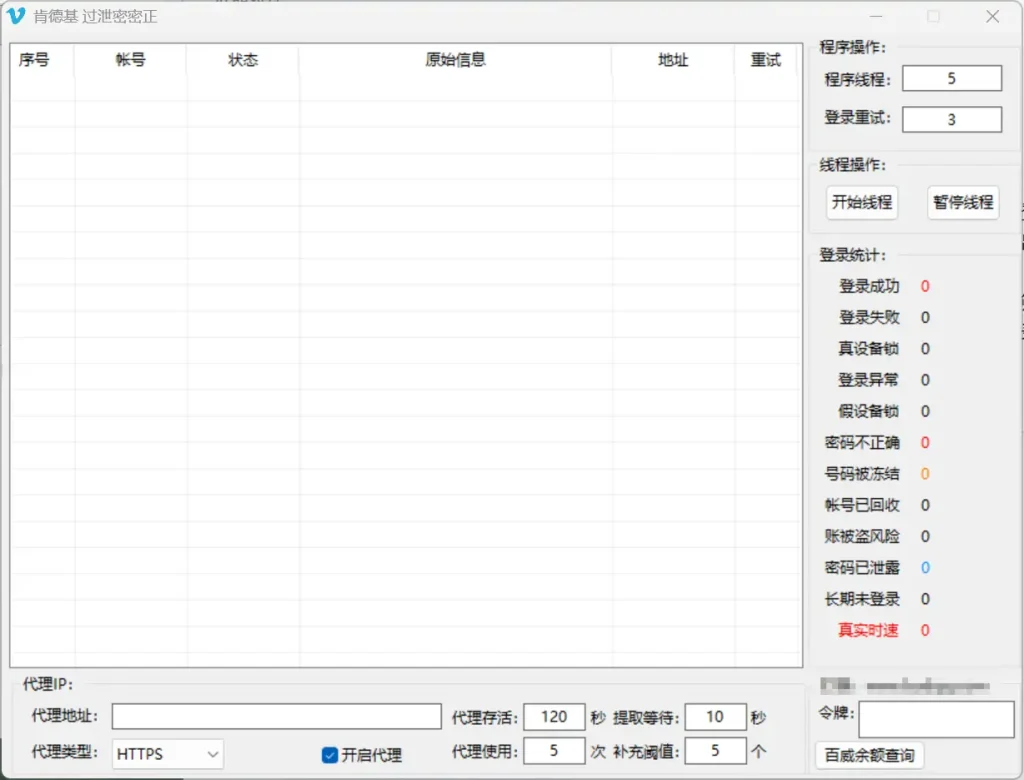Click the 百威余额查询 query button
This screenshot has height=780, width=1024.
869,755
